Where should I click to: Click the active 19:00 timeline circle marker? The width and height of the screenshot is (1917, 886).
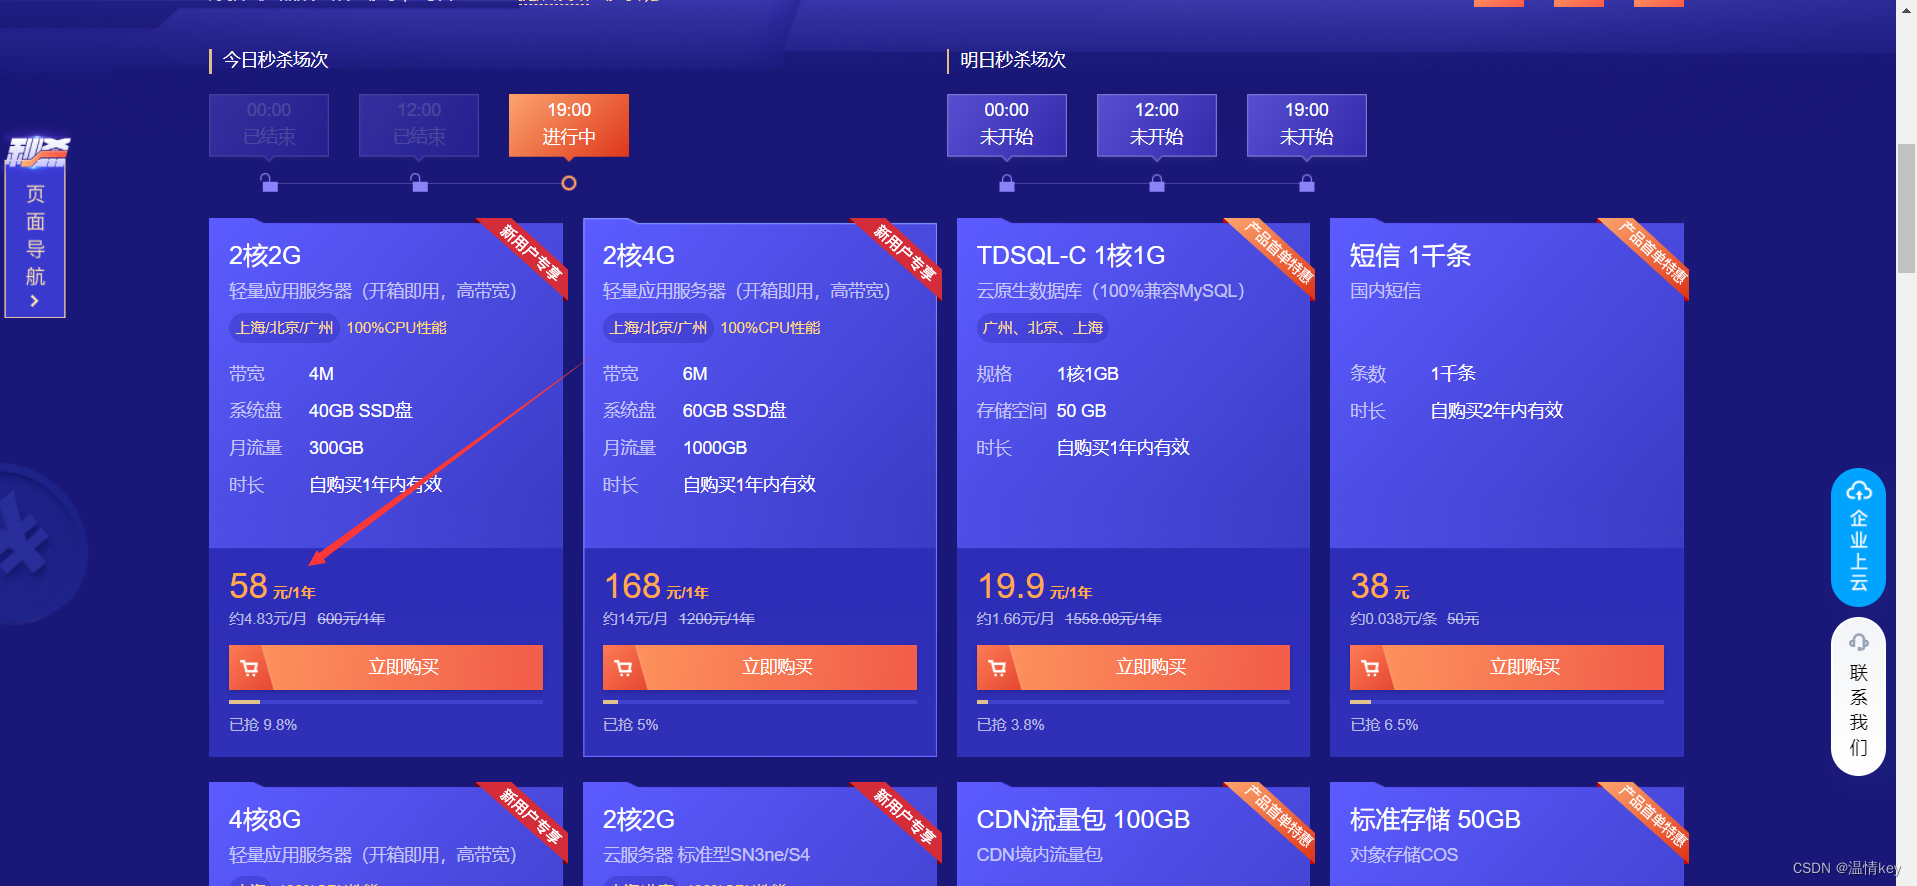(x=569, y=183)
